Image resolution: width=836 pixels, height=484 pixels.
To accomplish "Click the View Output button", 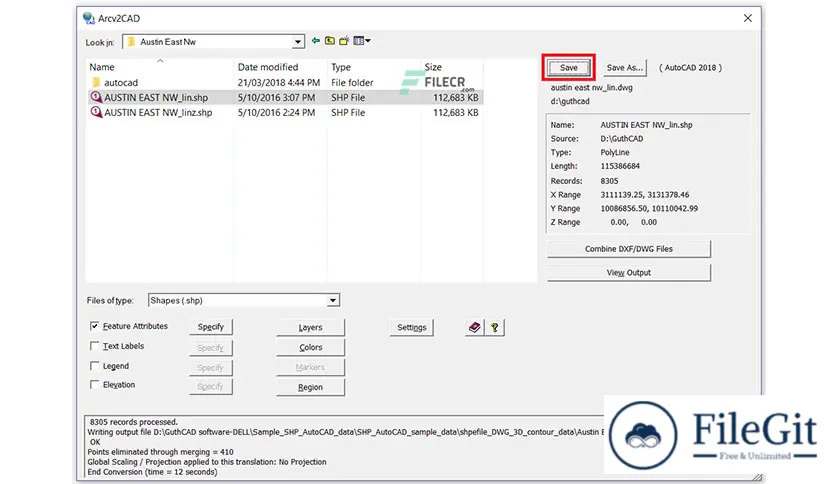I will point(629,272).
